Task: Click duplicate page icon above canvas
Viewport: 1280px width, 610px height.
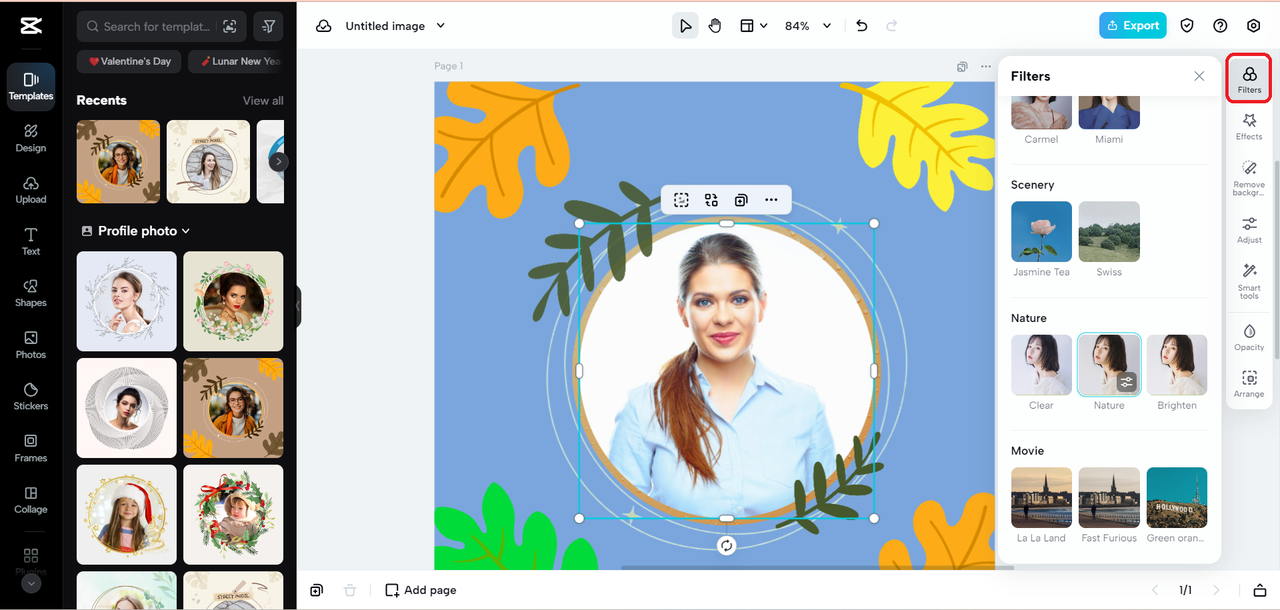Action: (962, 67)
